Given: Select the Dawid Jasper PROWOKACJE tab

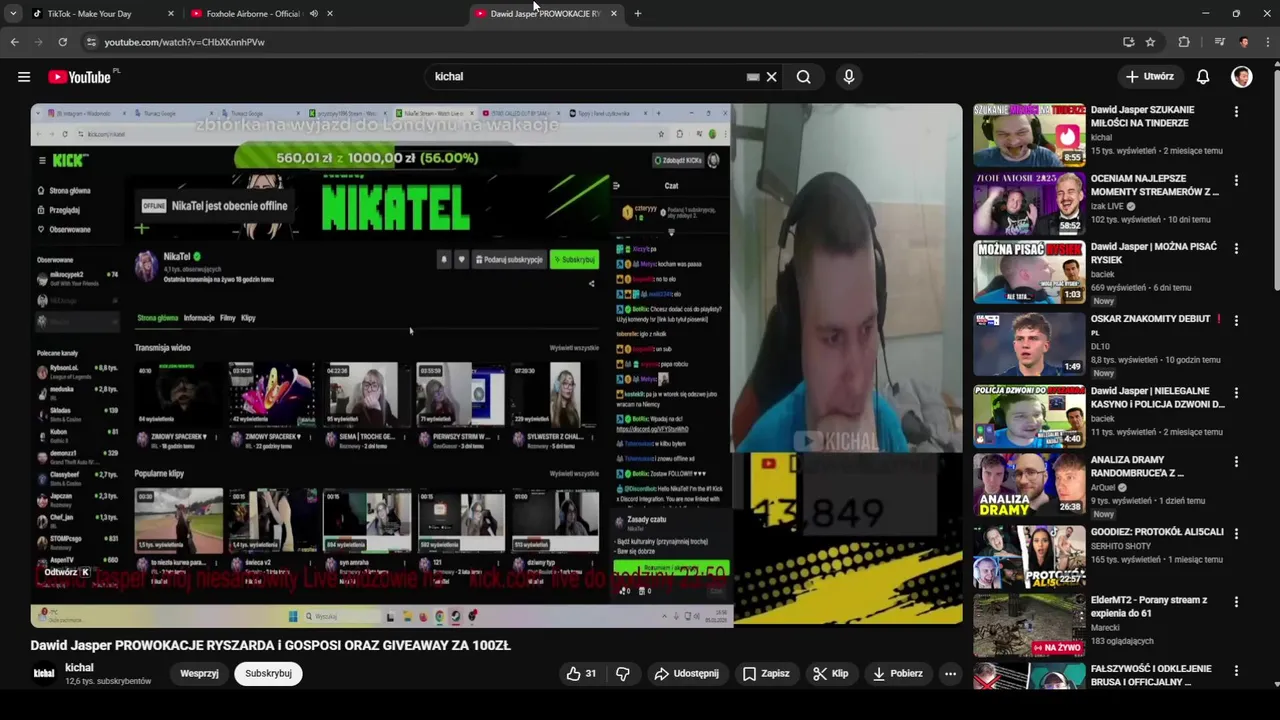Looking at the screenshot, I should [x=545, y=14].
